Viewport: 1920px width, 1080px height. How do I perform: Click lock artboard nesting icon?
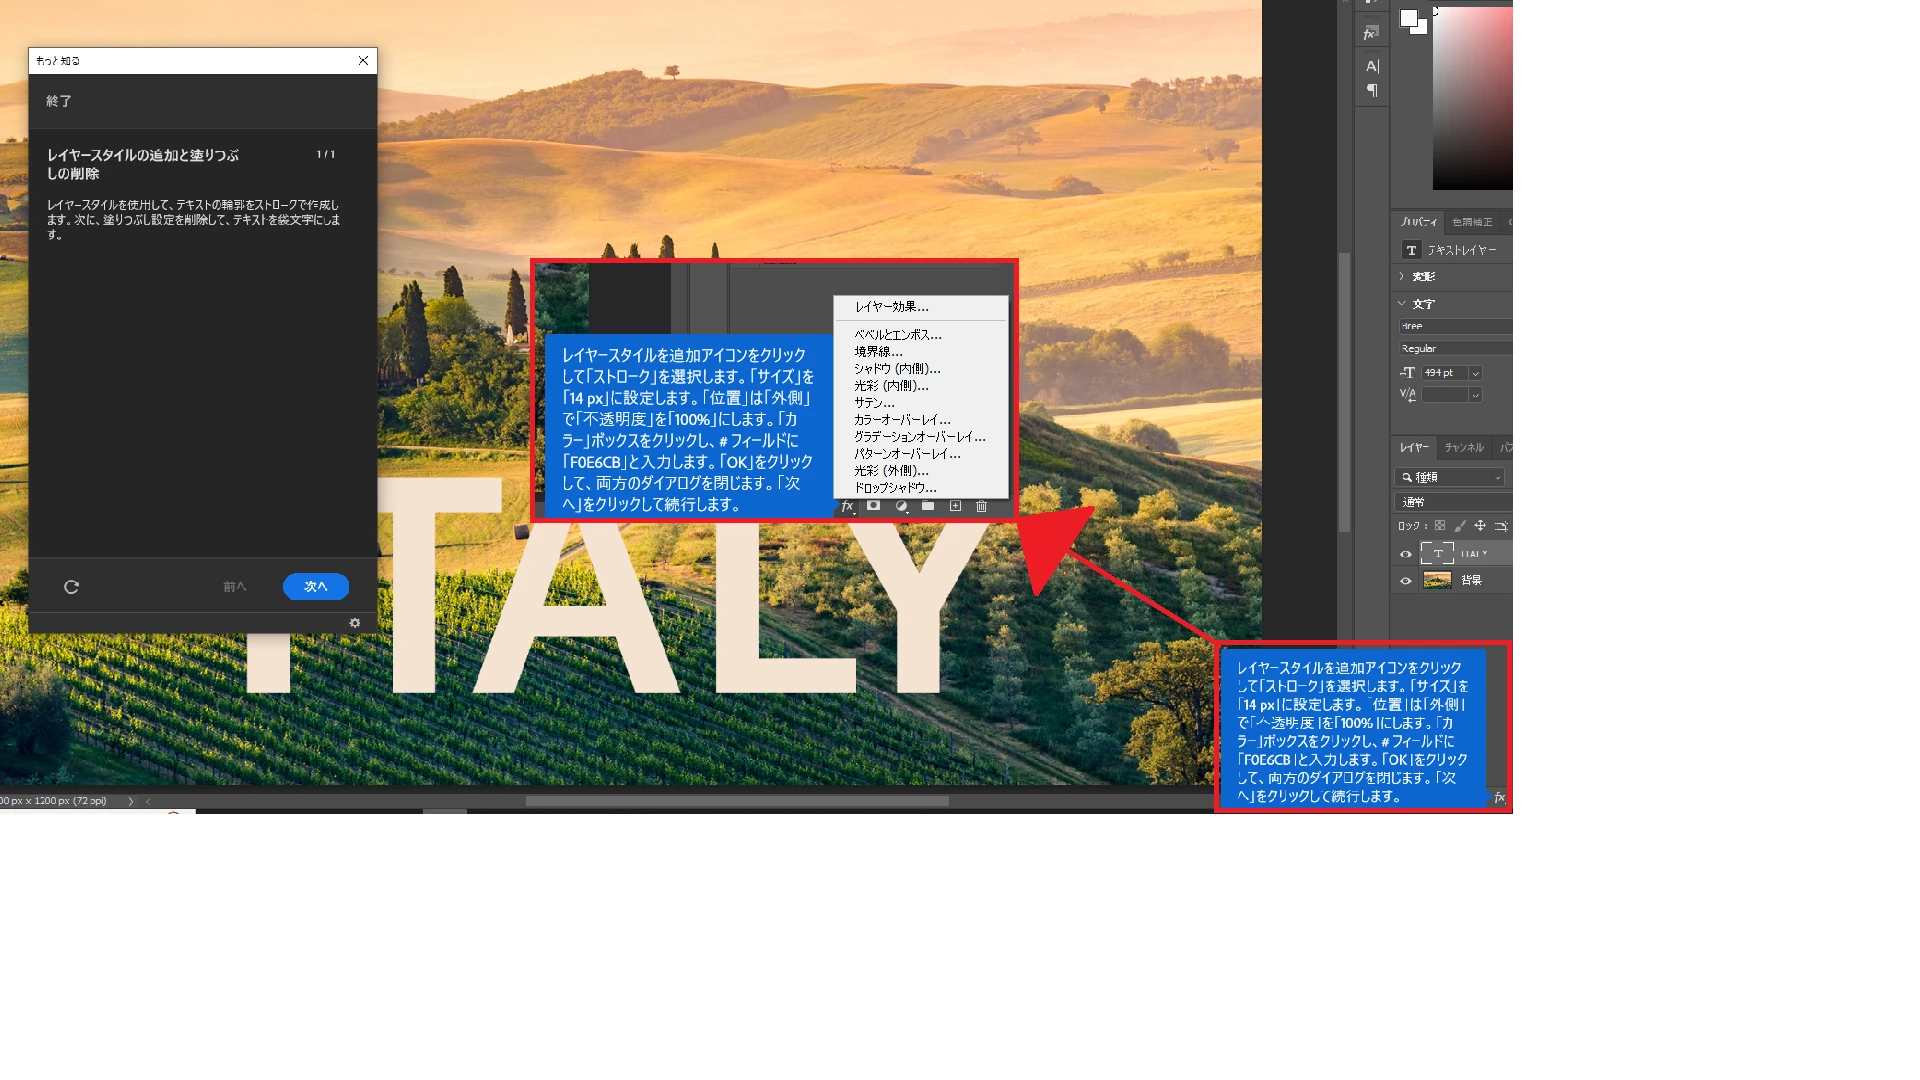[1500, 525]
